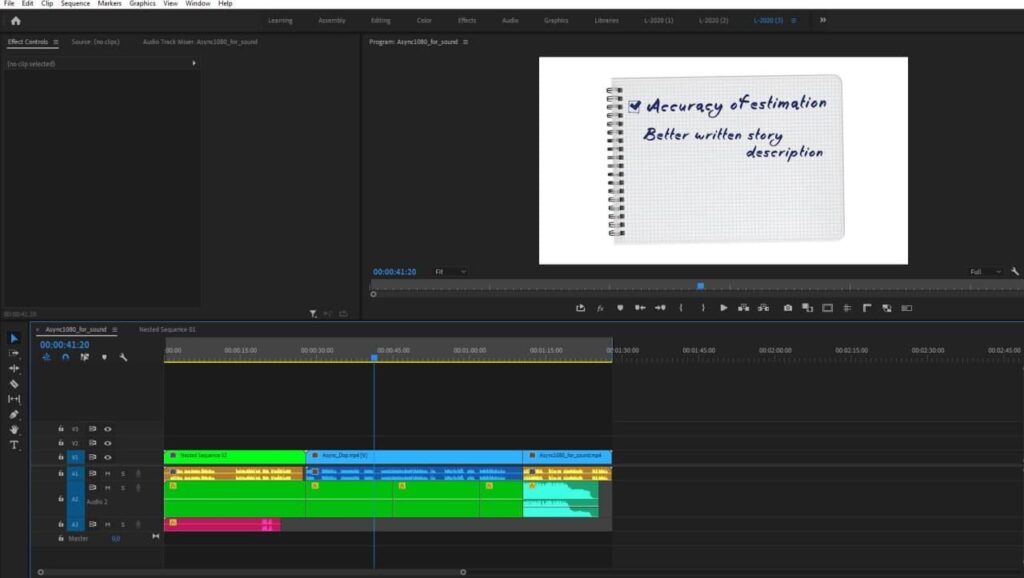This screenshot has width=1024, height=578.
Task: Switch to the Color workspace
Action: [x=424, y=20]
